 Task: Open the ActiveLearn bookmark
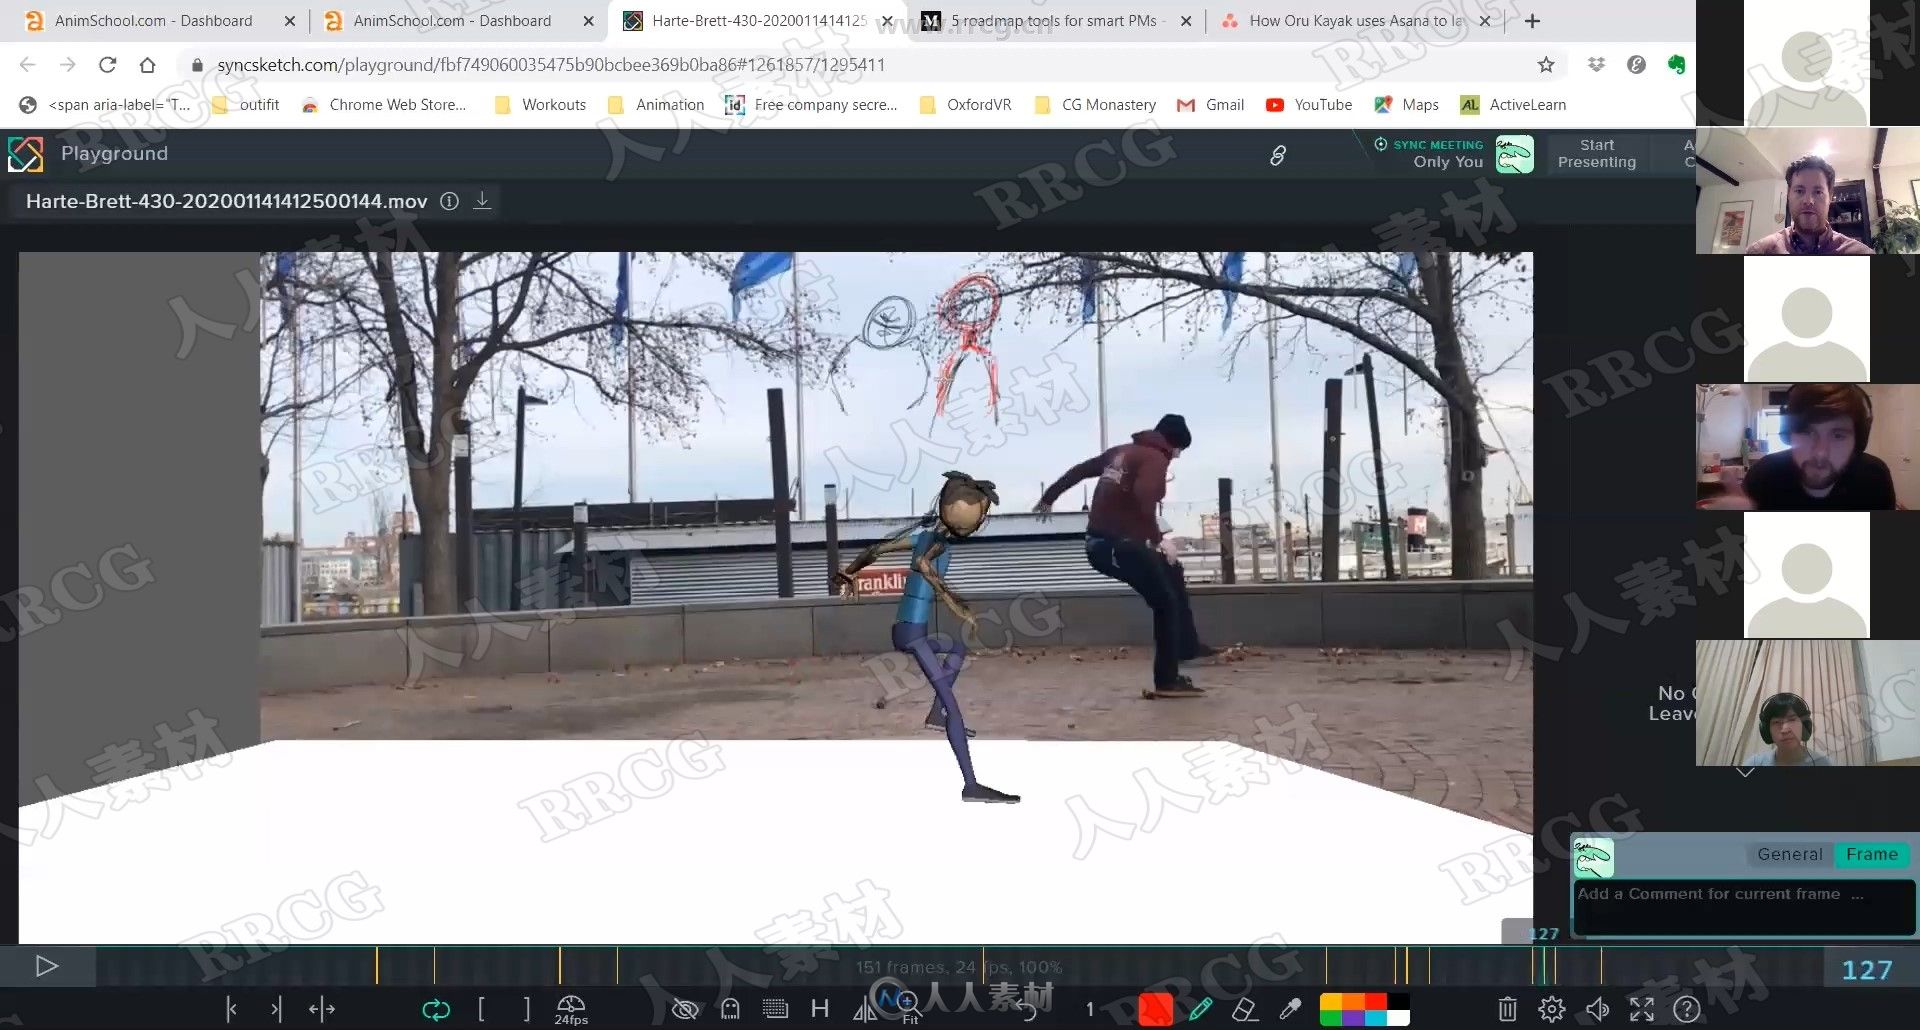[1514, 104]
